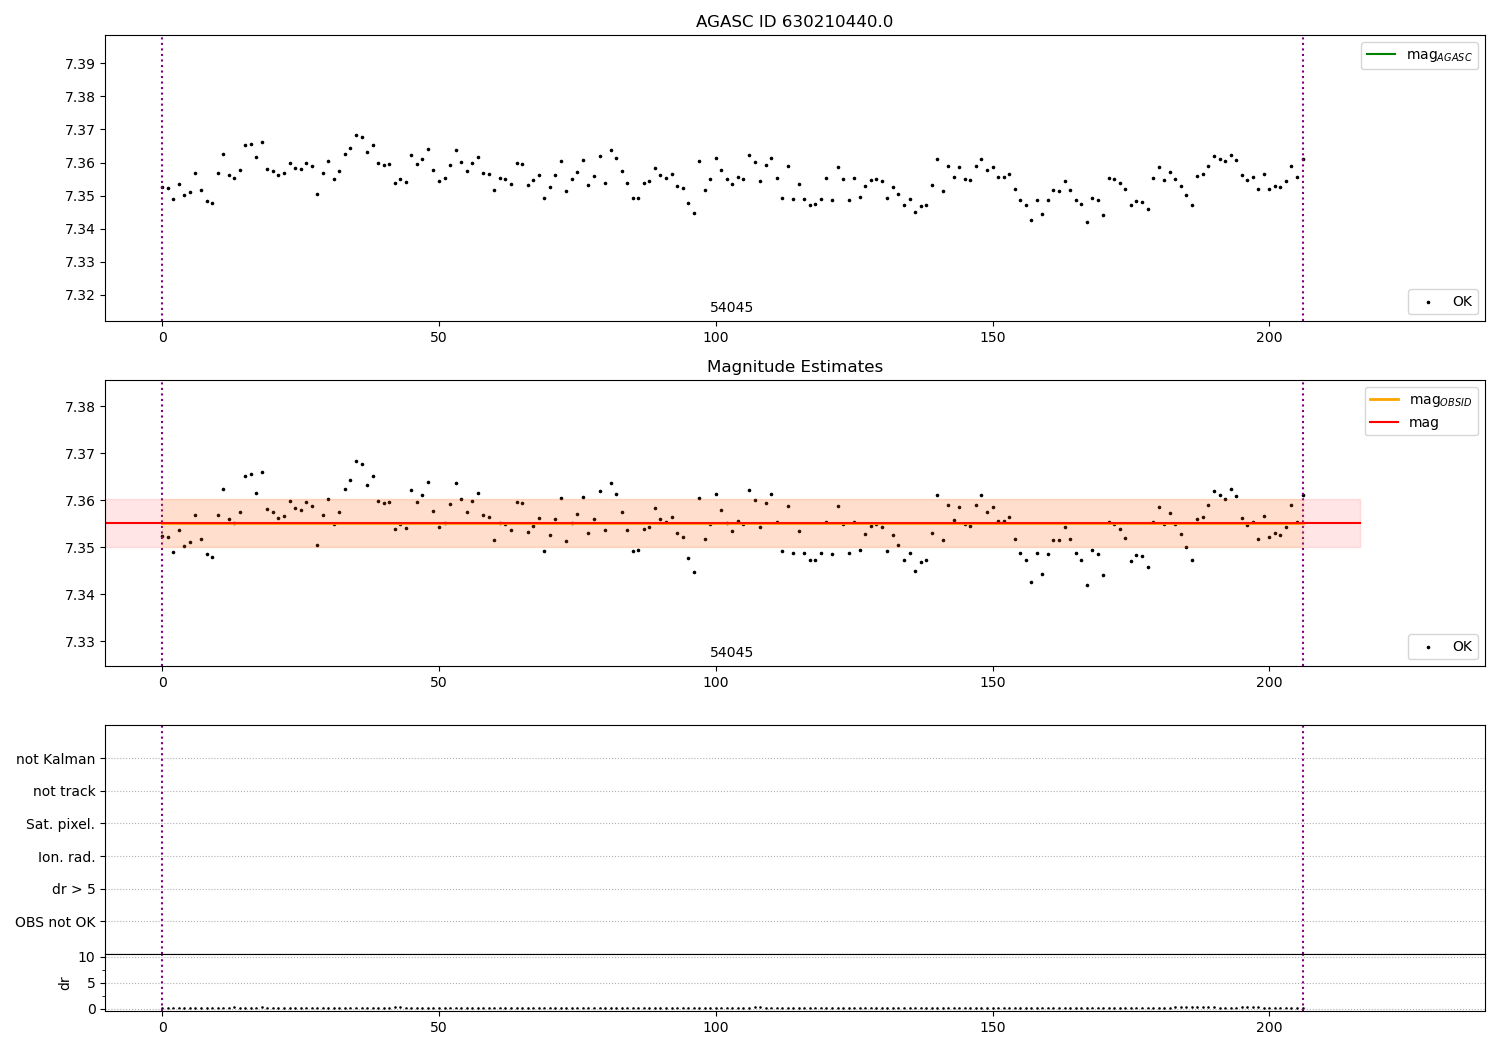
Task: Click the Magnitude Estimates subplot title
Action: (x=794, y=367)
